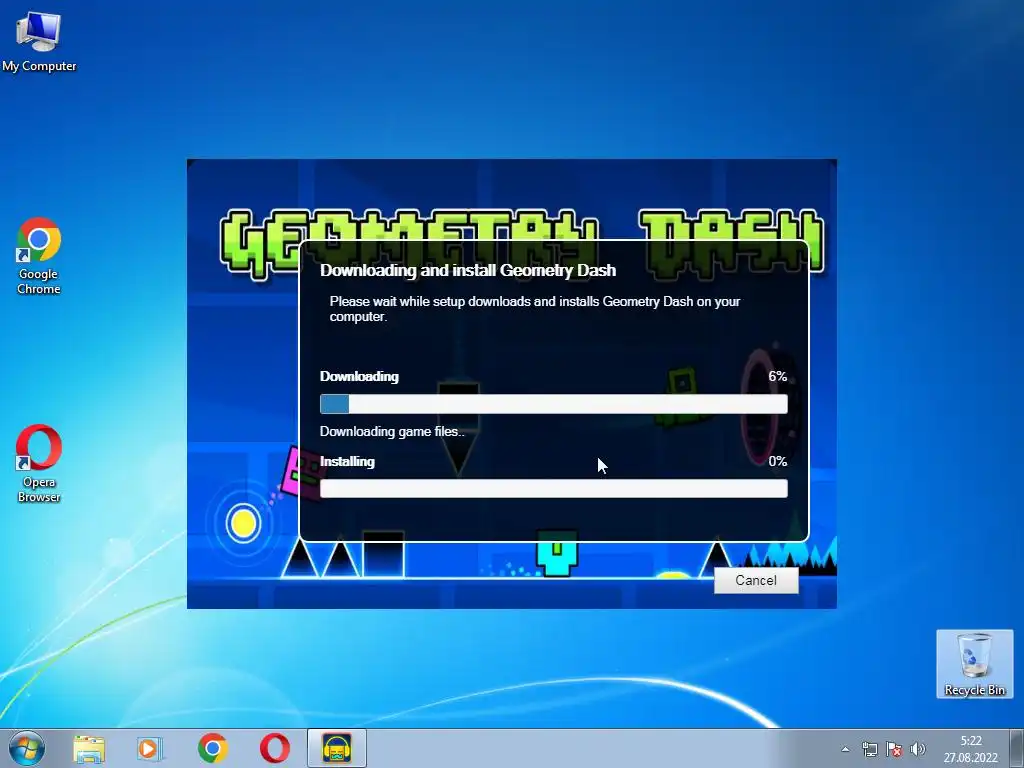Click the 0% installing percentage
Screen dimensions: 1024x768
[x=777, y=461]
